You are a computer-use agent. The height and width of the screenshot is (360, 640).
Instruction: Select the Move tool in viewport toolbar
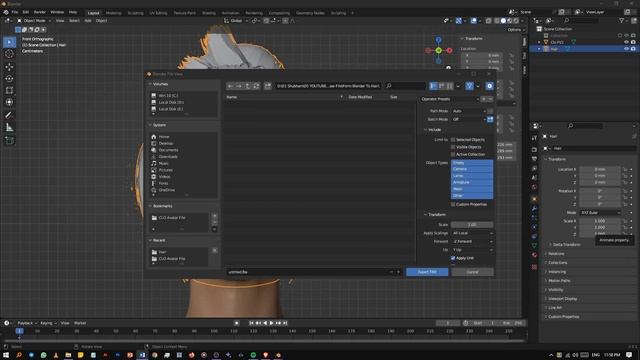[x=9, y=67]
